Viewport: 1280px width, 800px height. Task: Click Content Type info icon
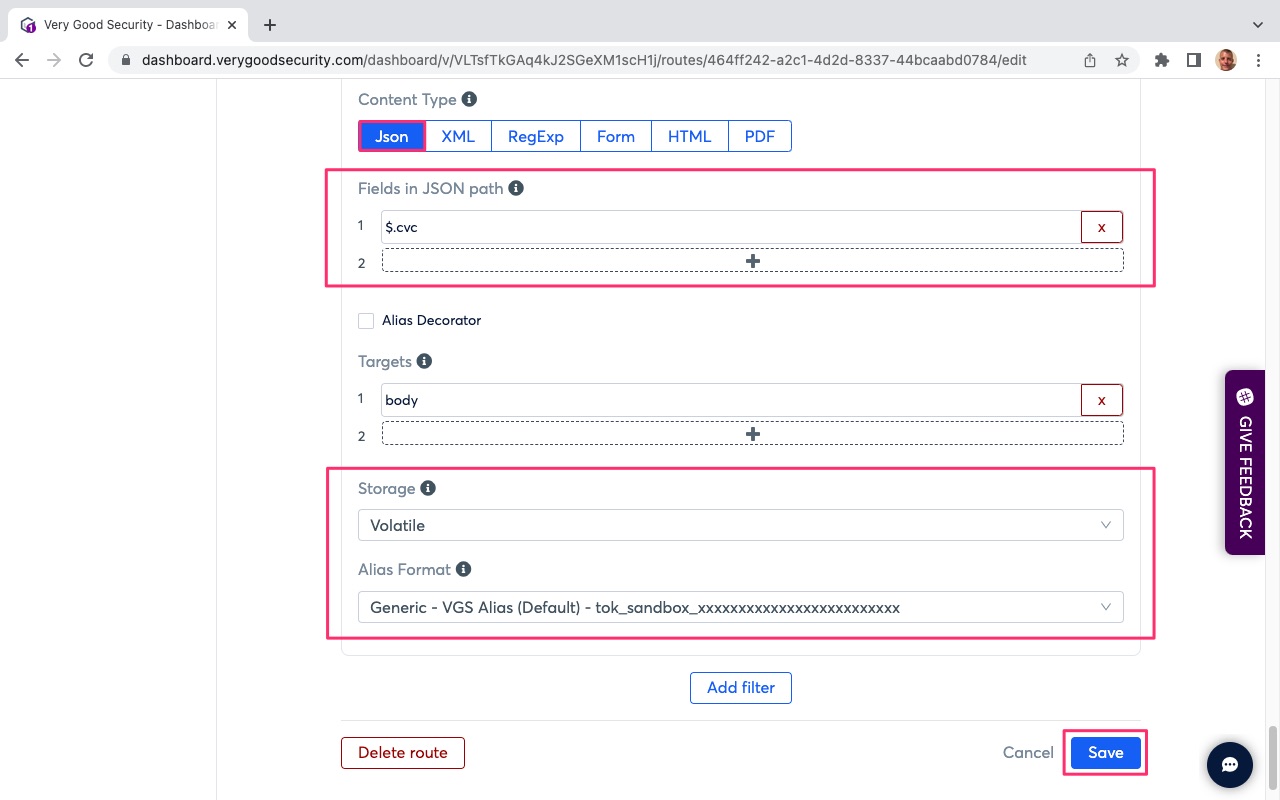[469, 99]
